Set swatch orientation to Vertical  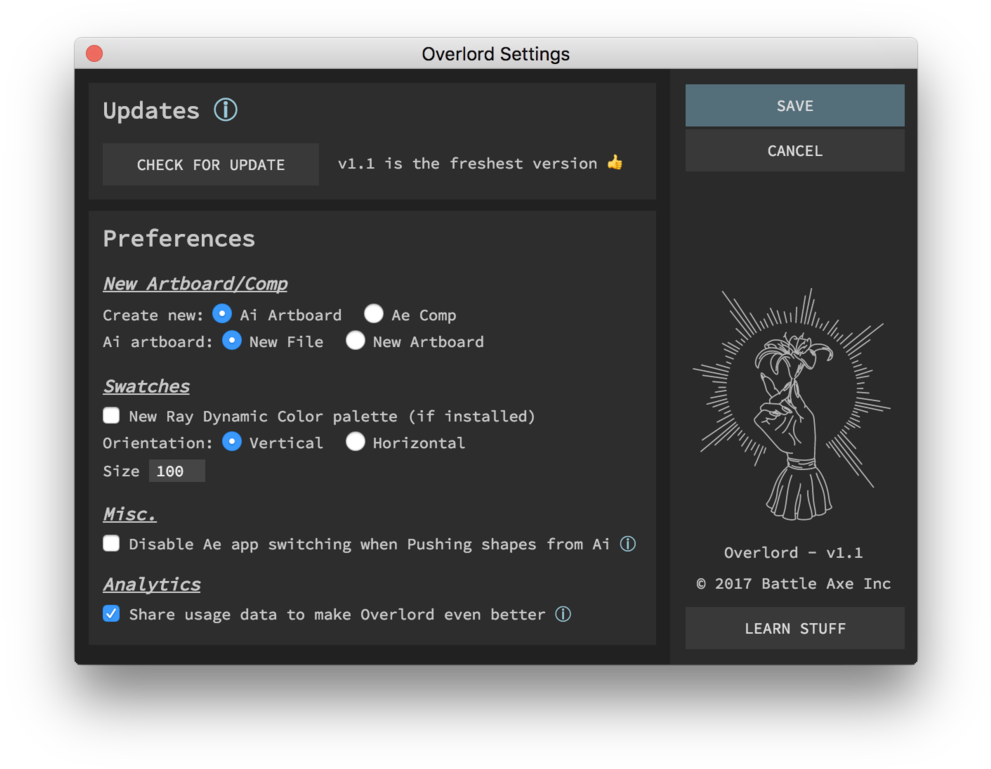[x=232, y=442]
